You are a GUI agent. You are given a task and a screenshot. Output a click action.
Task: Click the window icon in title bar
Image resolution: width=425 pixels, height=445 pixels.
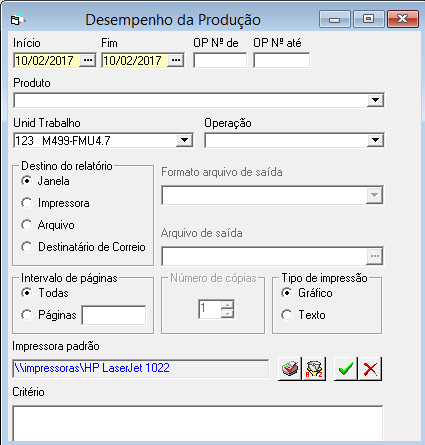[x=17, y=20]
